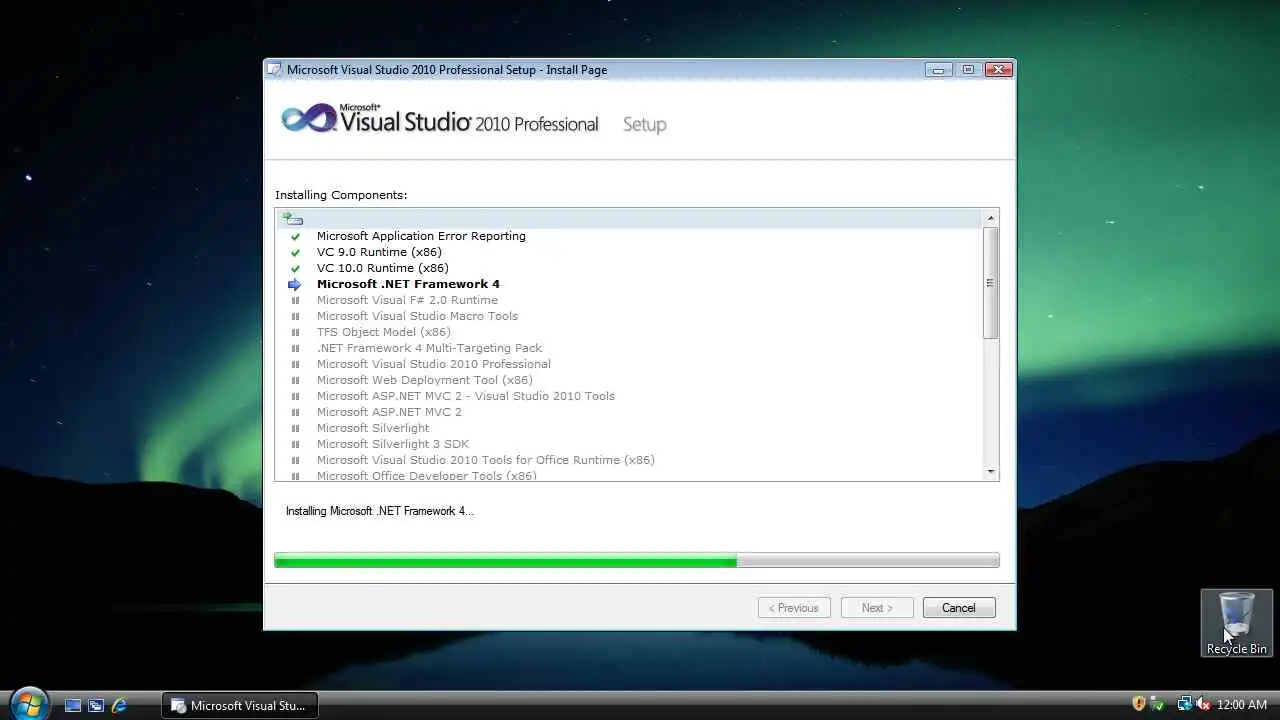Click the green checkmark beside VC 10.0 Runtime

tap(295, 269)
